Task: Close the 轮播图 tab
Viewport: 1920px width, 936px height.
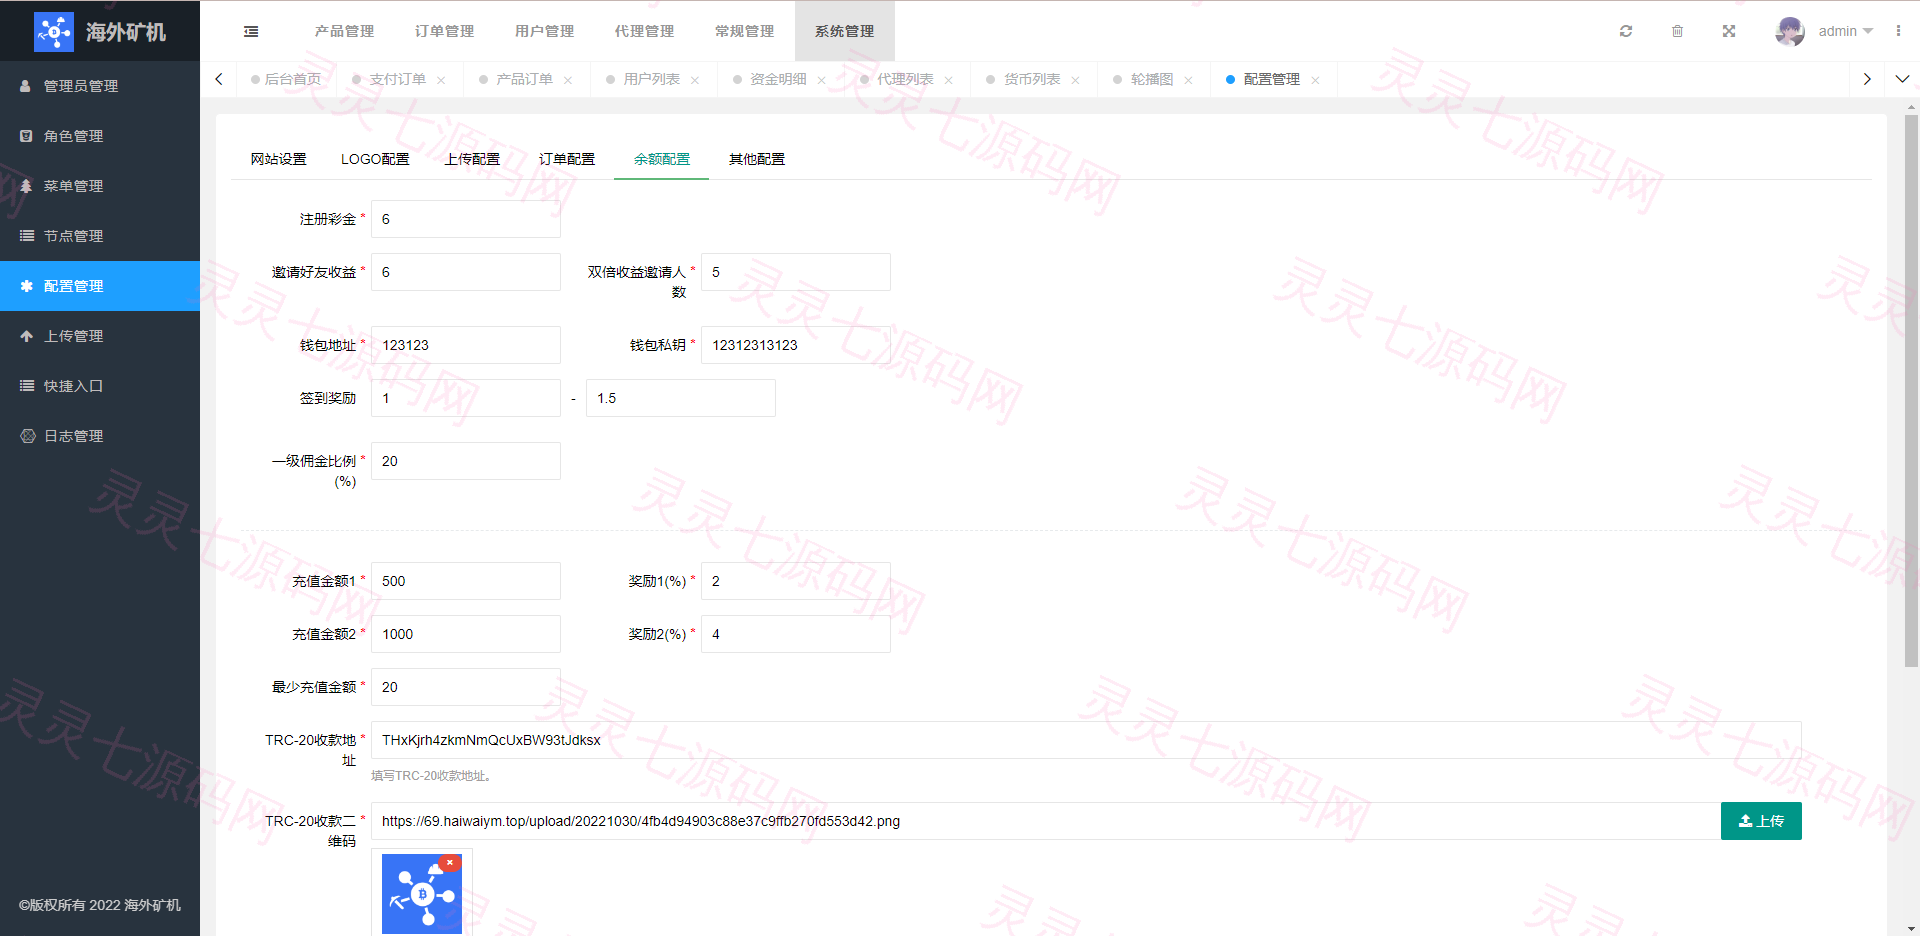Action: [1188, 80]
